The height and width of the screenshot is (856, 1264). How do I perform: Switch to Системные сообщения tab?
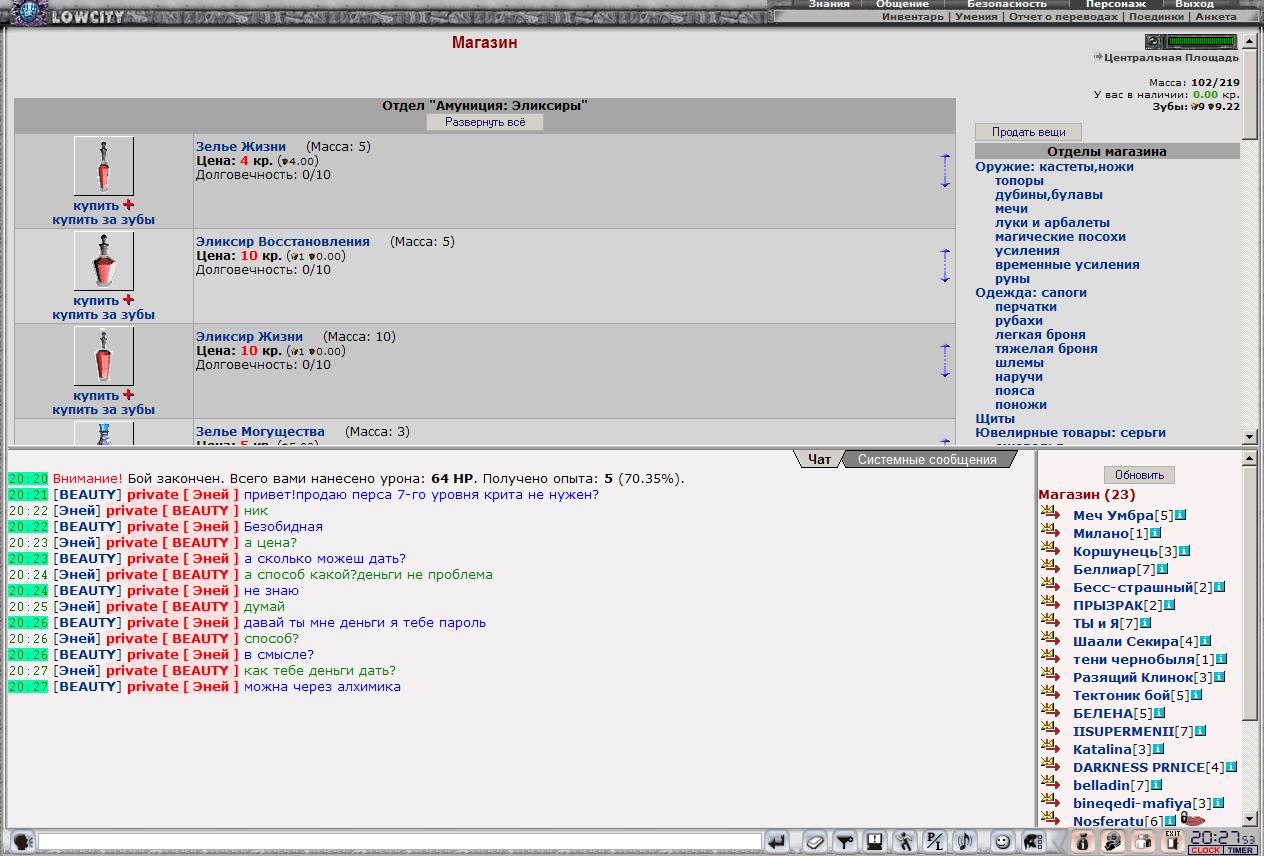927,459
